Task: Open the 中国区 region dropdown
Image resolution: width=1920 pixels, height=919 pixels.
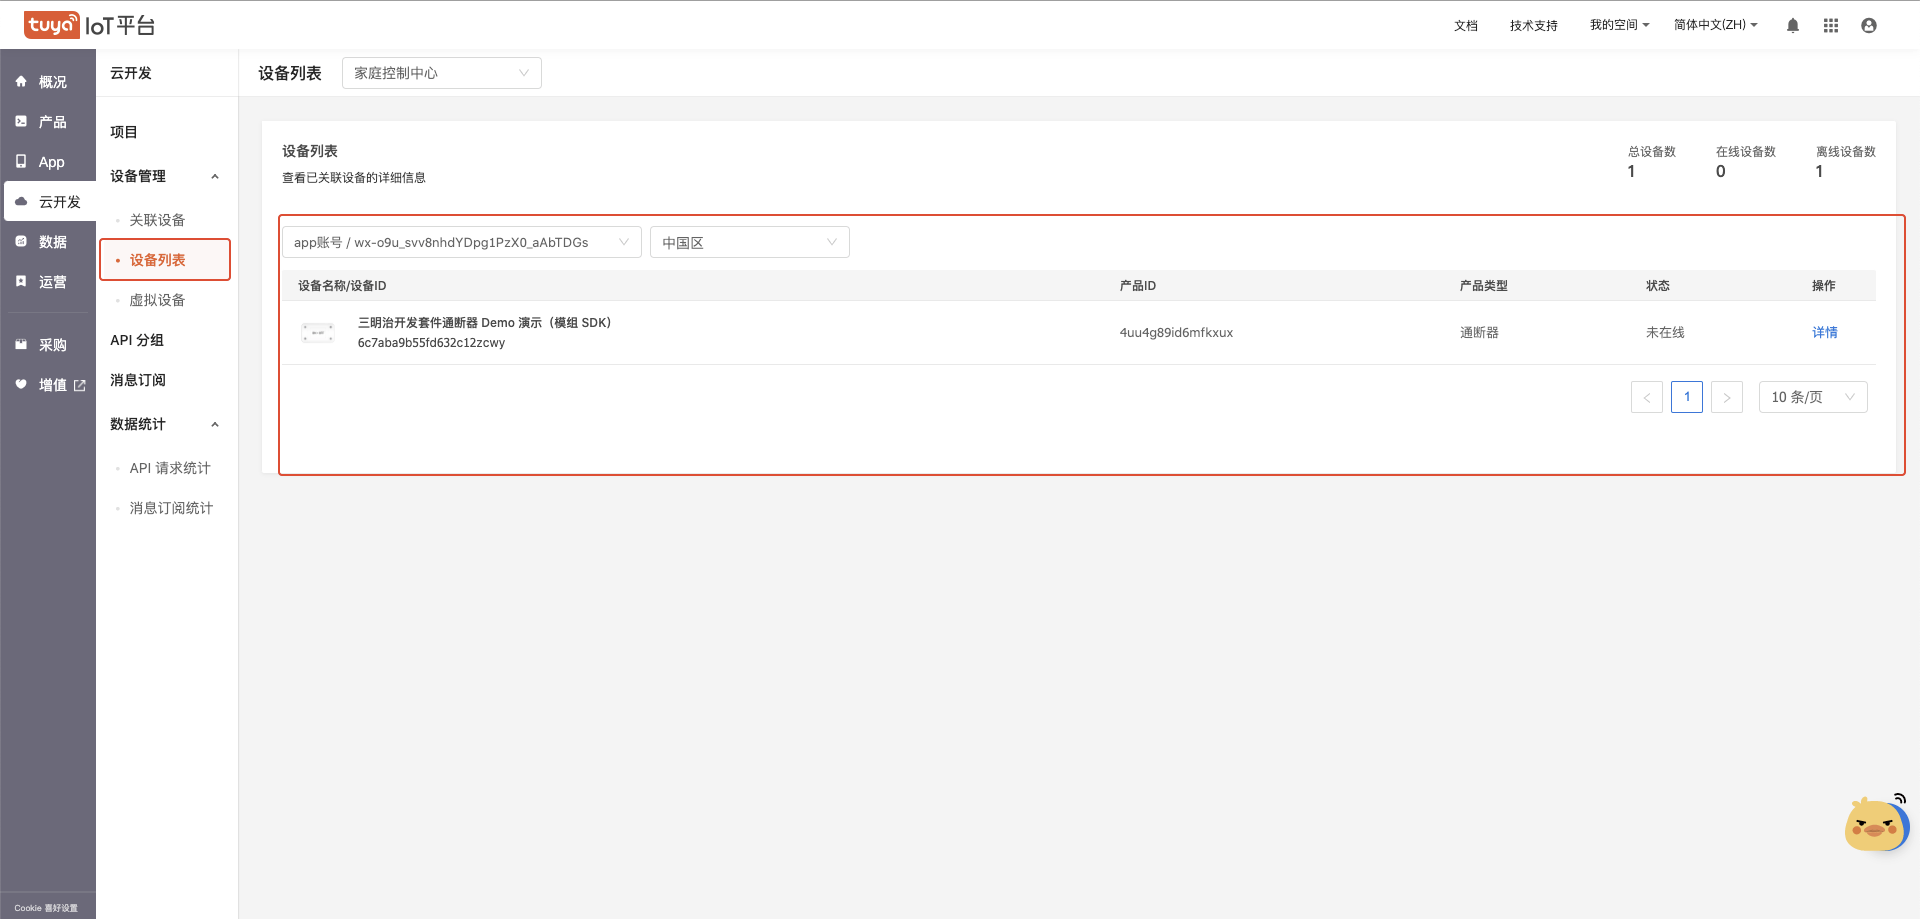Action: point(750,242)
